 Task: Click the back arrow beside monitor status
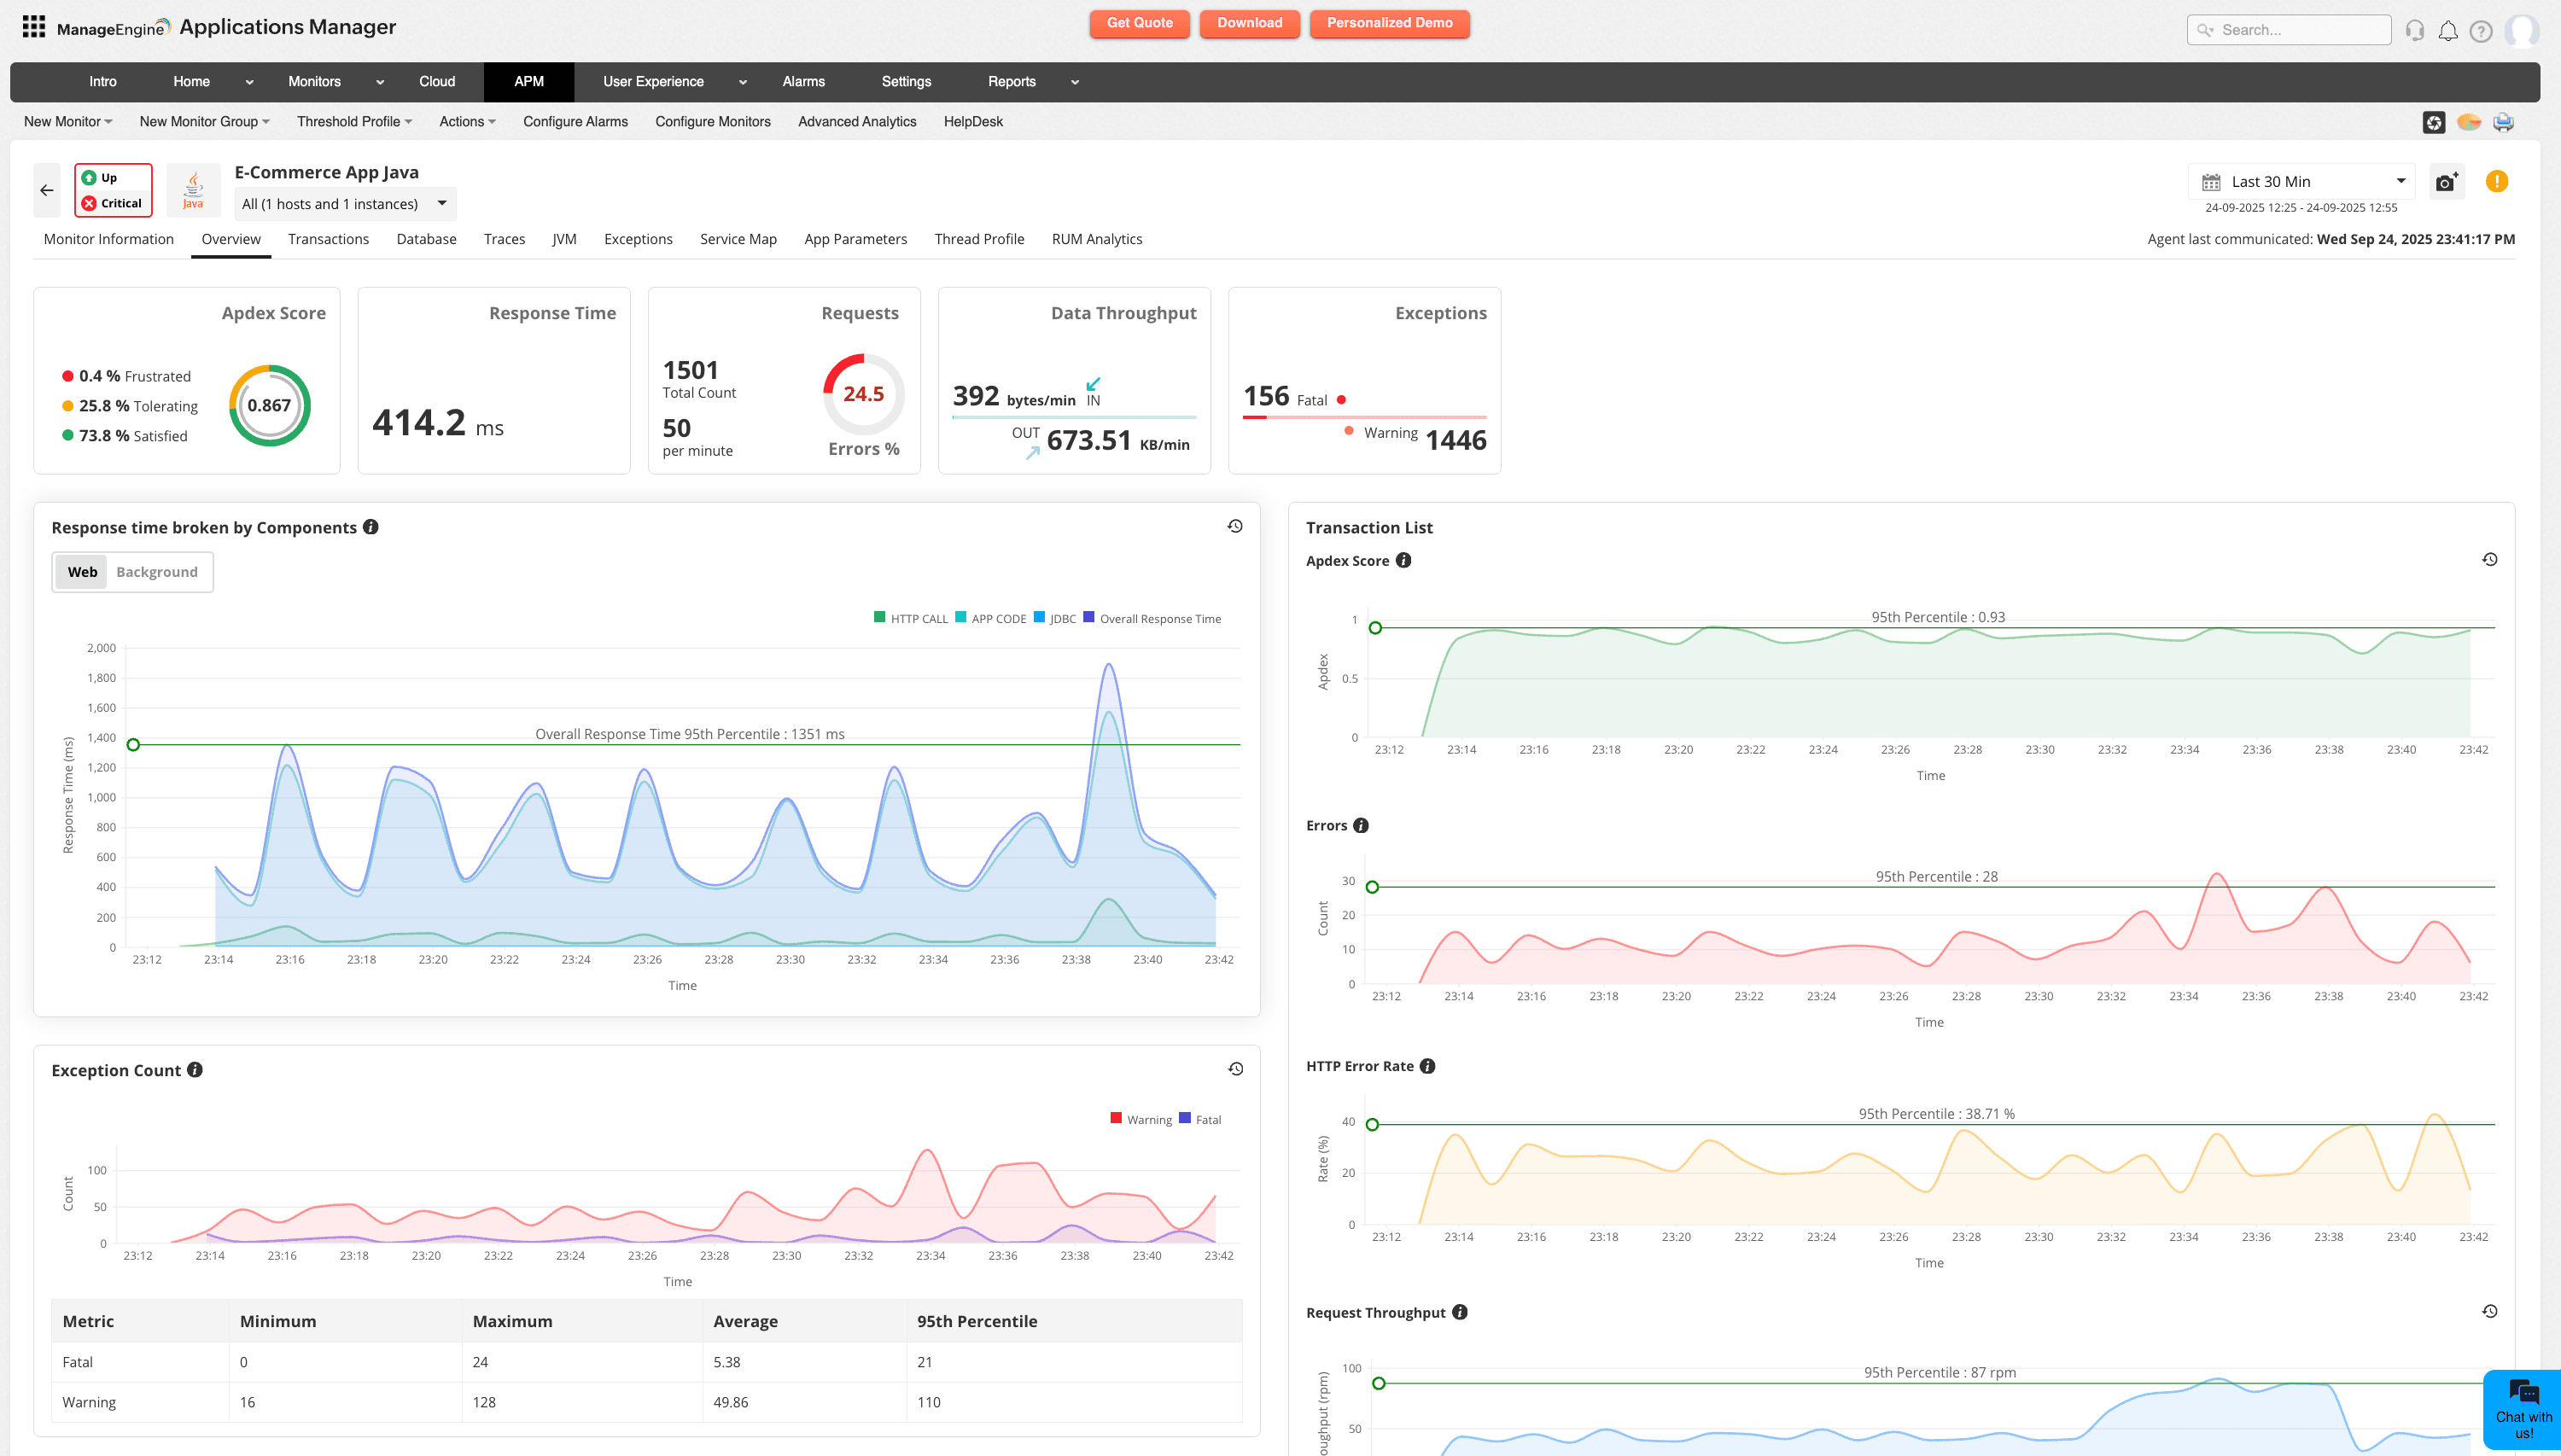click(x=46, y=189)
